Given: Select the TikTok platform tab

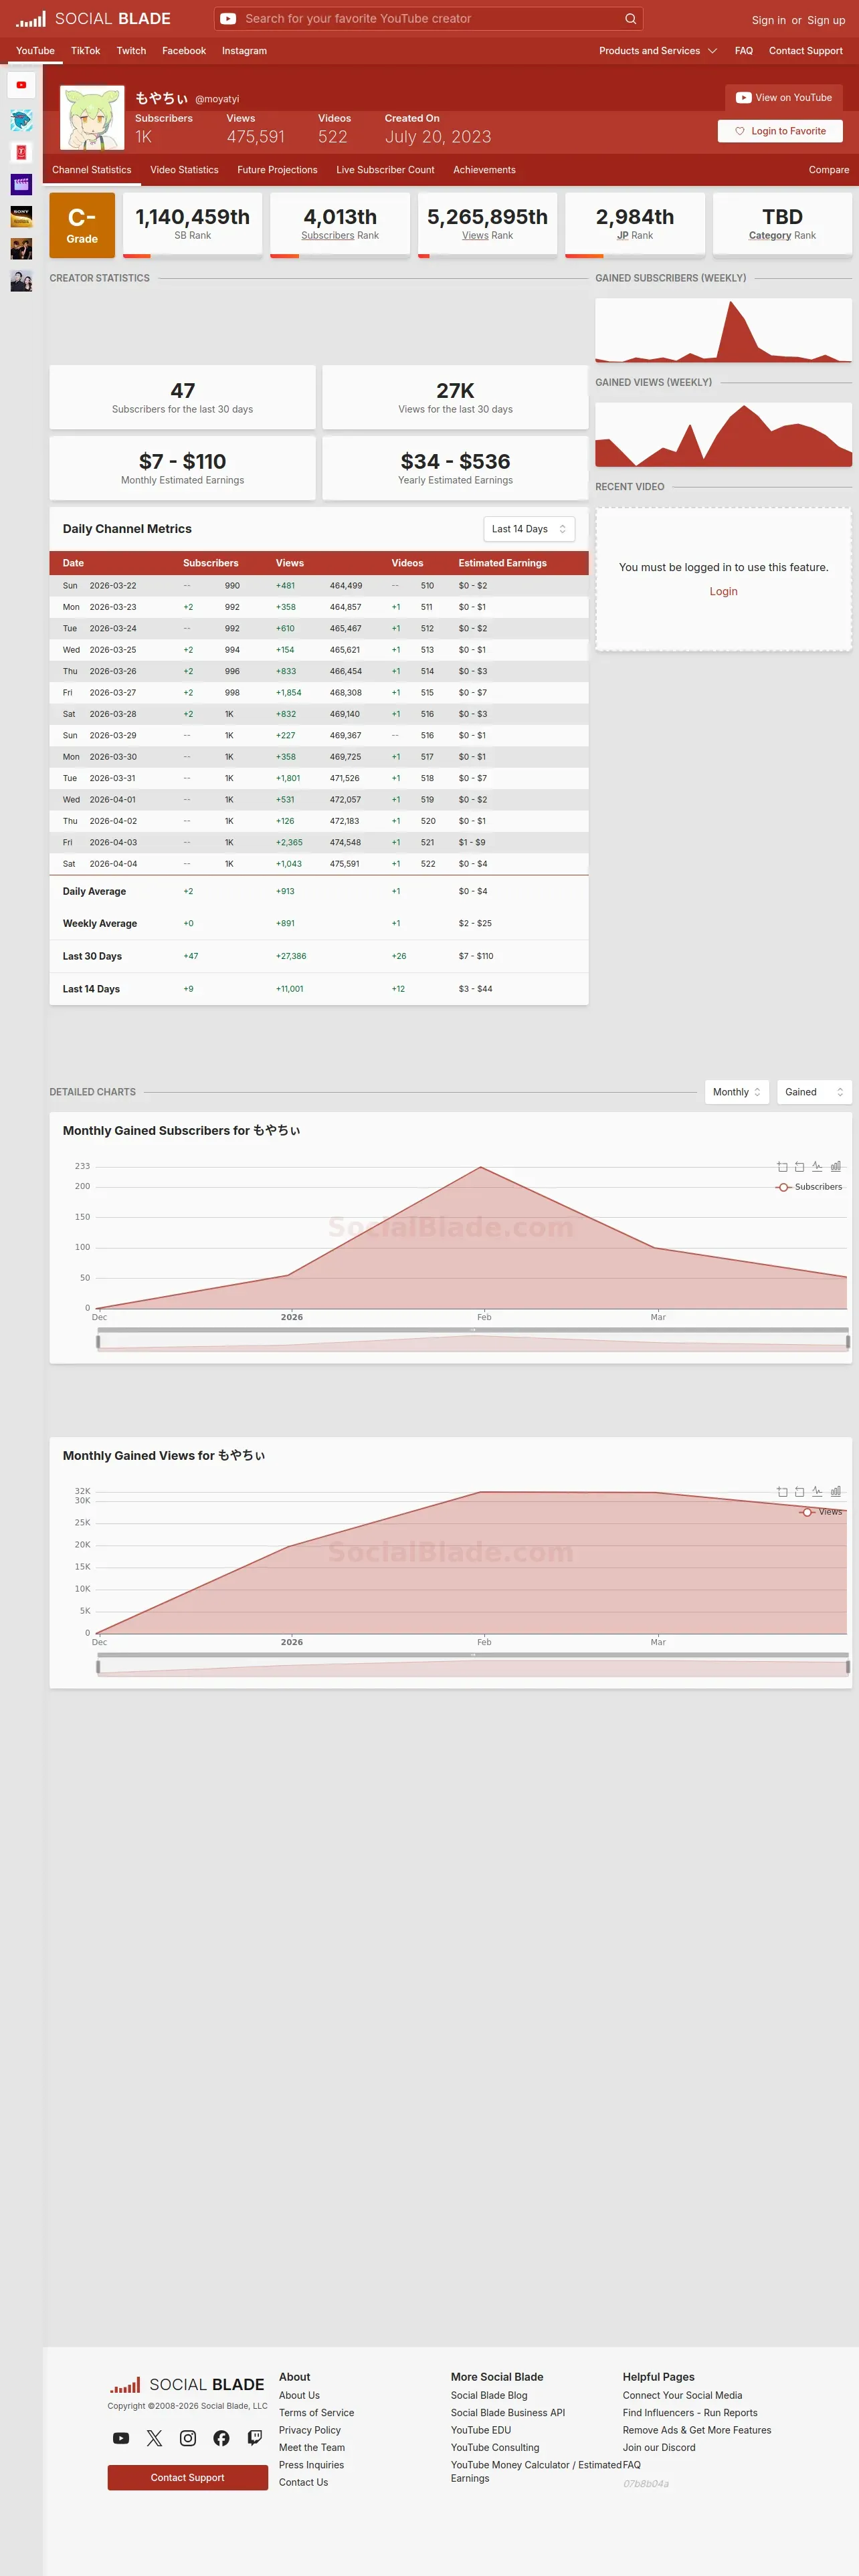Looking at the screenshot, I should pyautogui.click(x=85, y=51).
